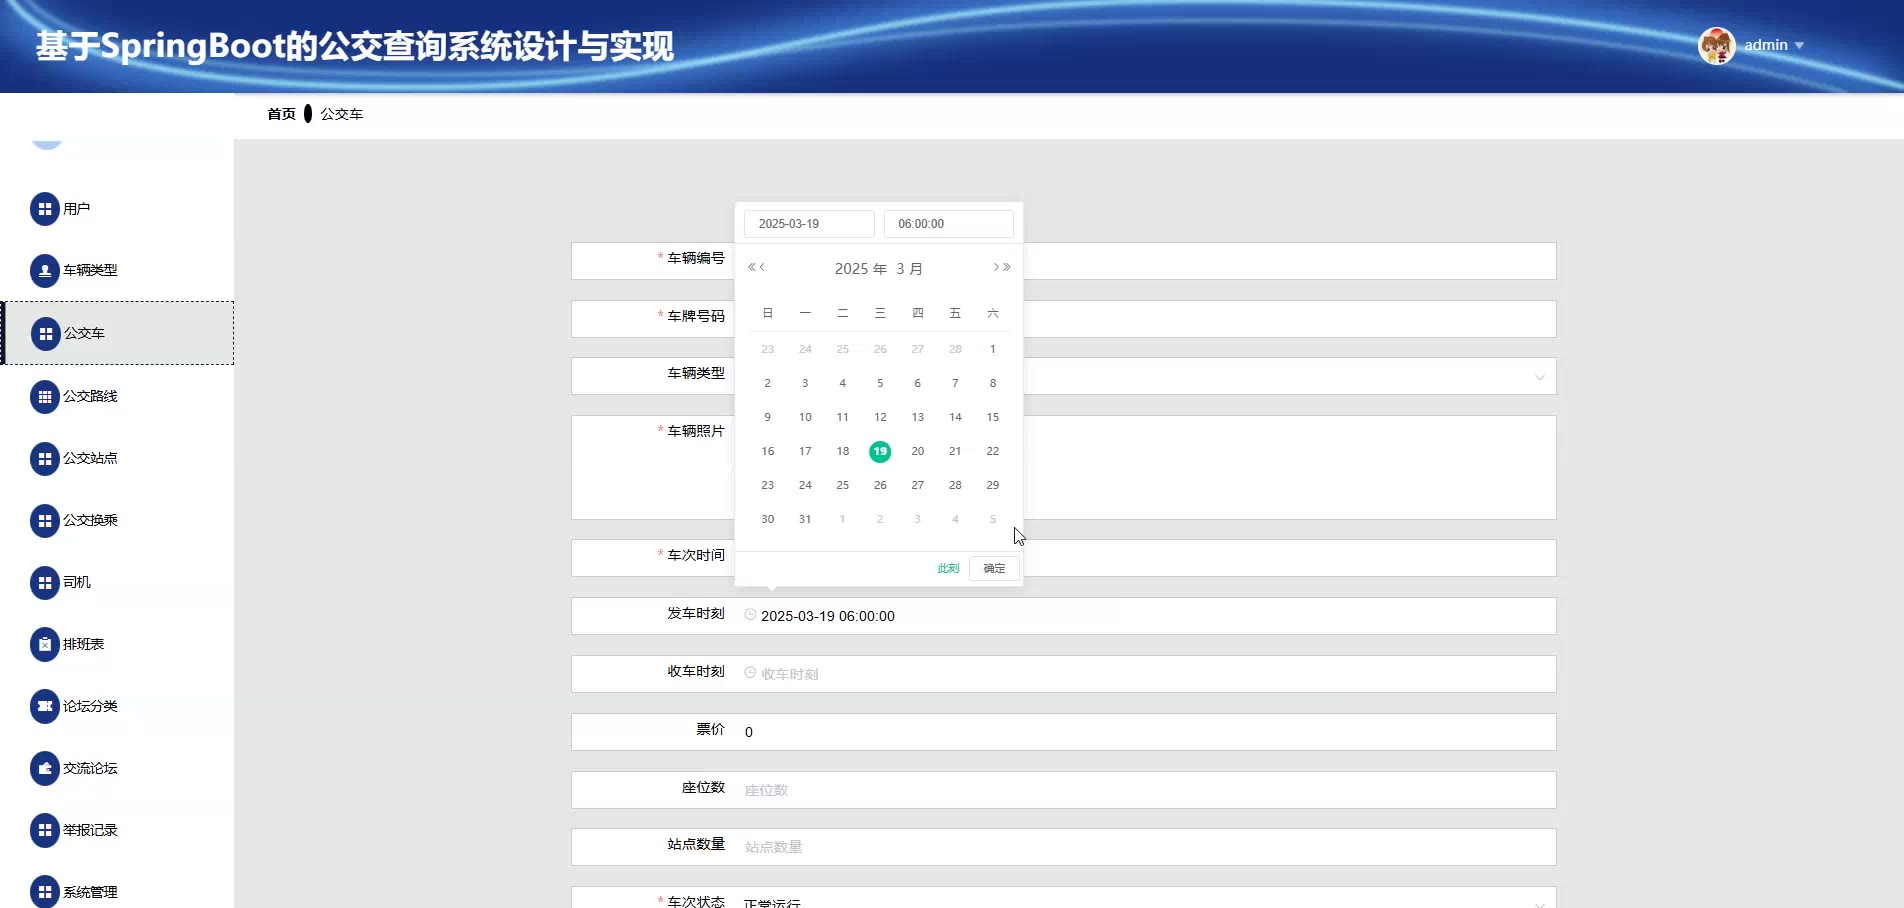The height and width of the screenshot is (908, 1904).
Task: Pick day 8 in the calendar
Action: pos(993,383)
